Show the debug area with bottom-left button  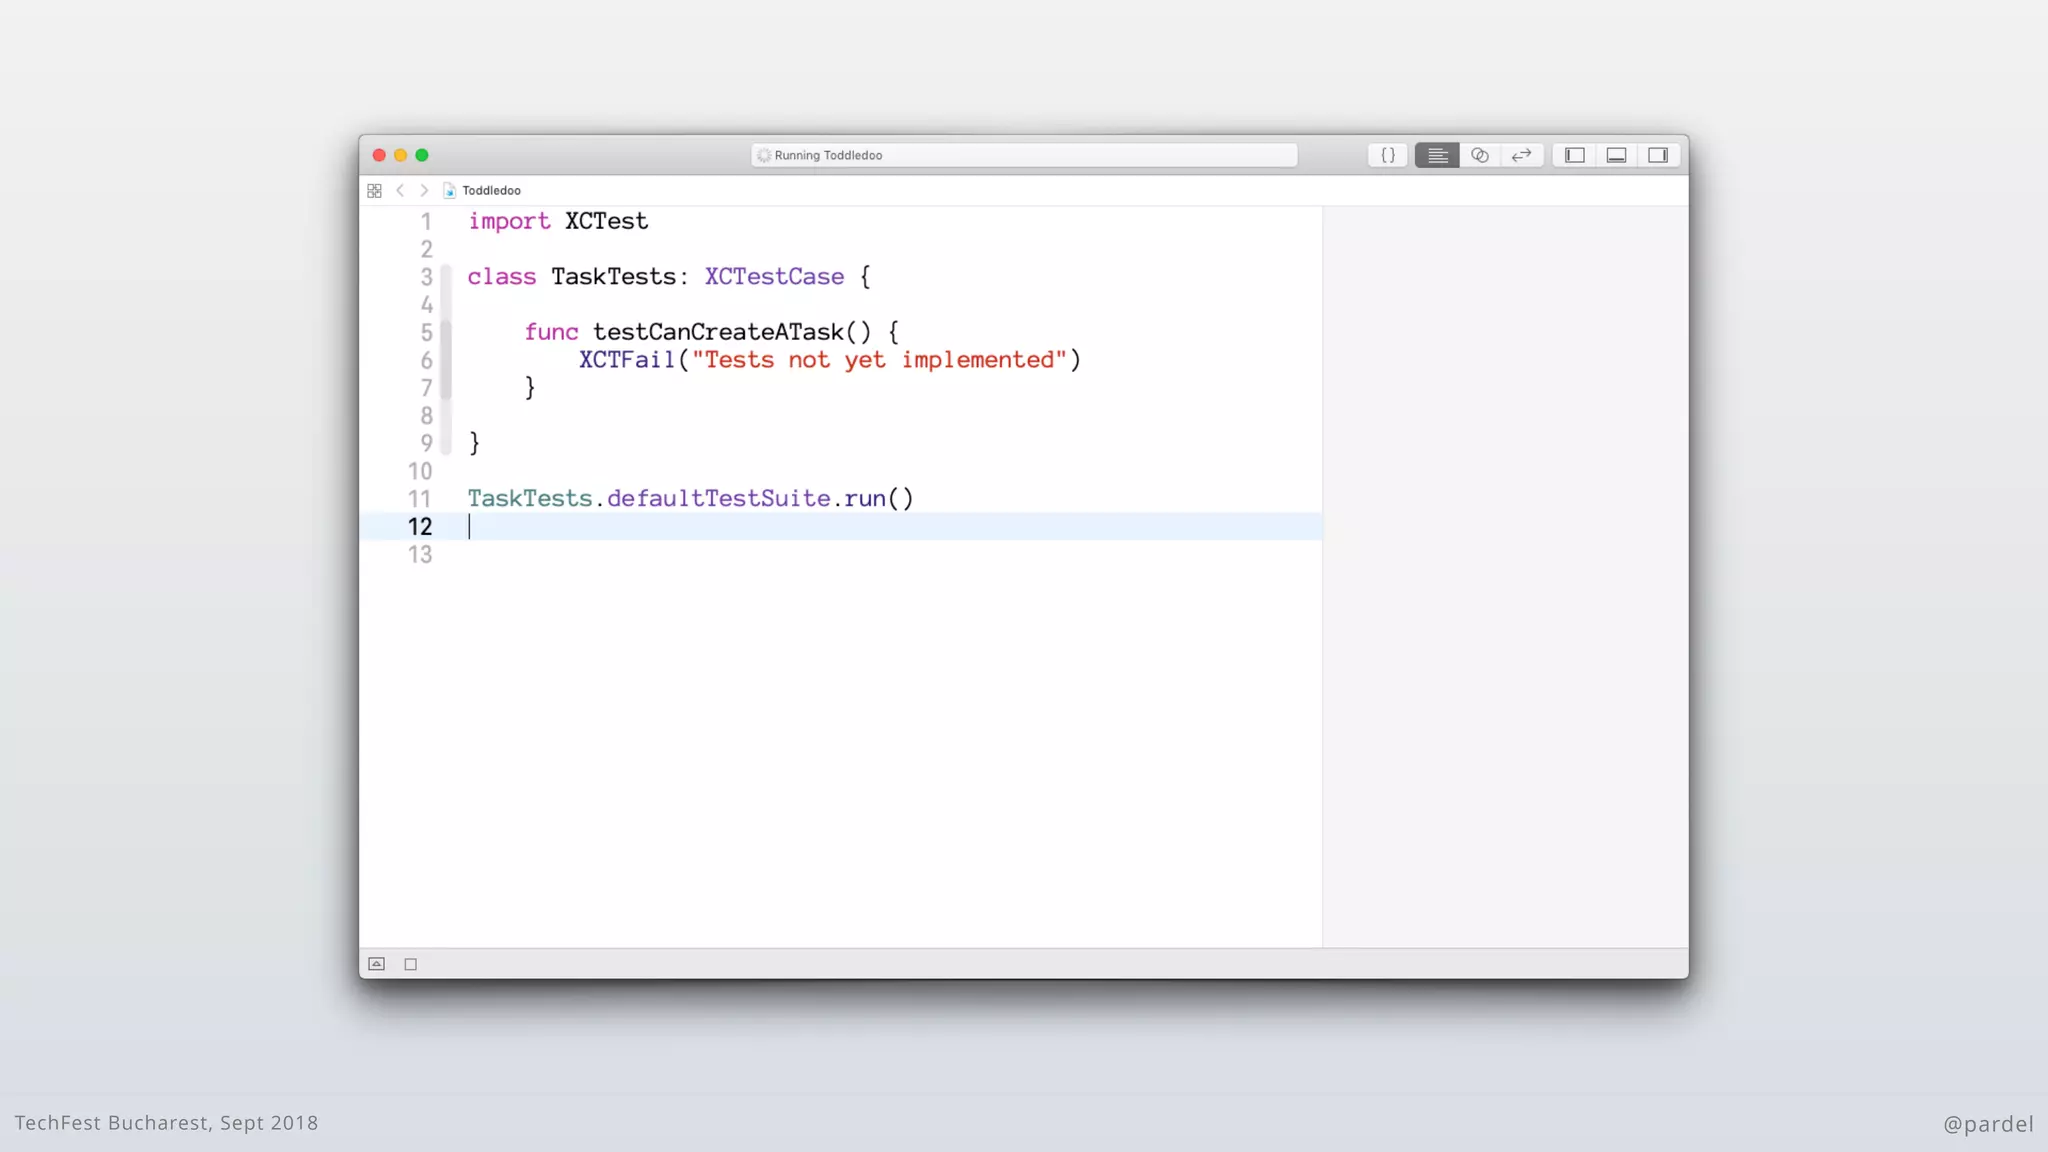tap(377, 964)
